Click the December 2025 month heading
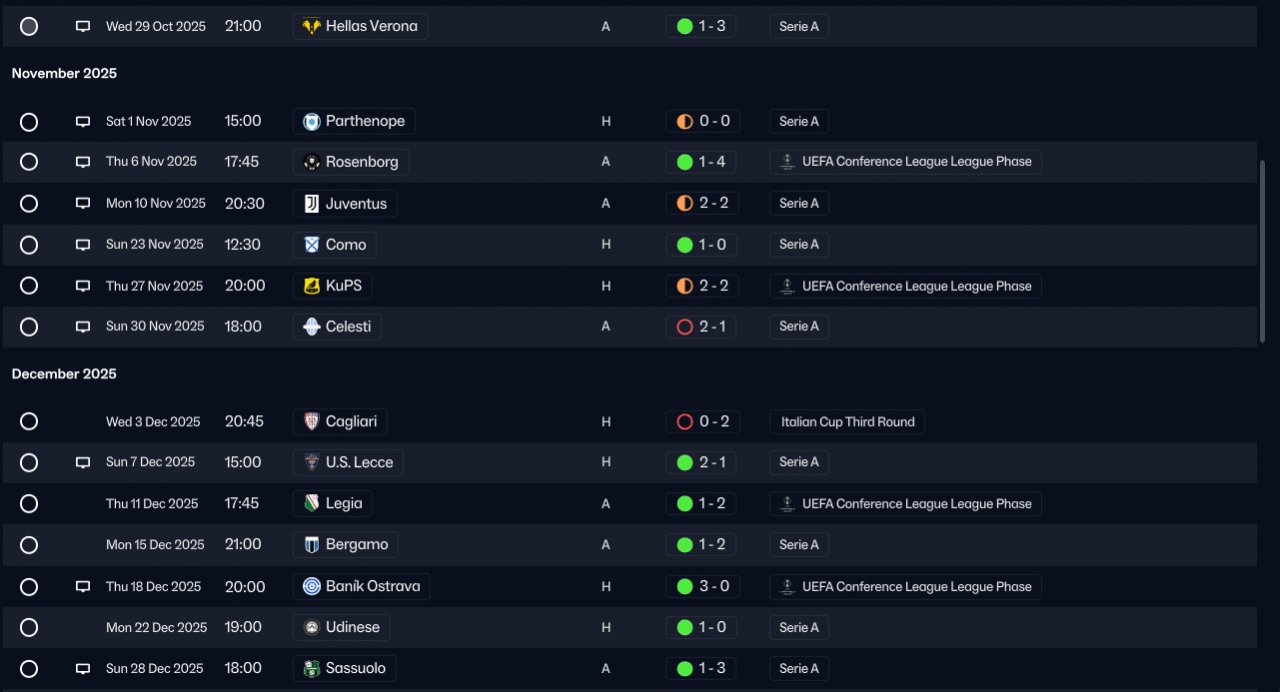This screenshot has height=692, width=1280. tap(64, 374)
